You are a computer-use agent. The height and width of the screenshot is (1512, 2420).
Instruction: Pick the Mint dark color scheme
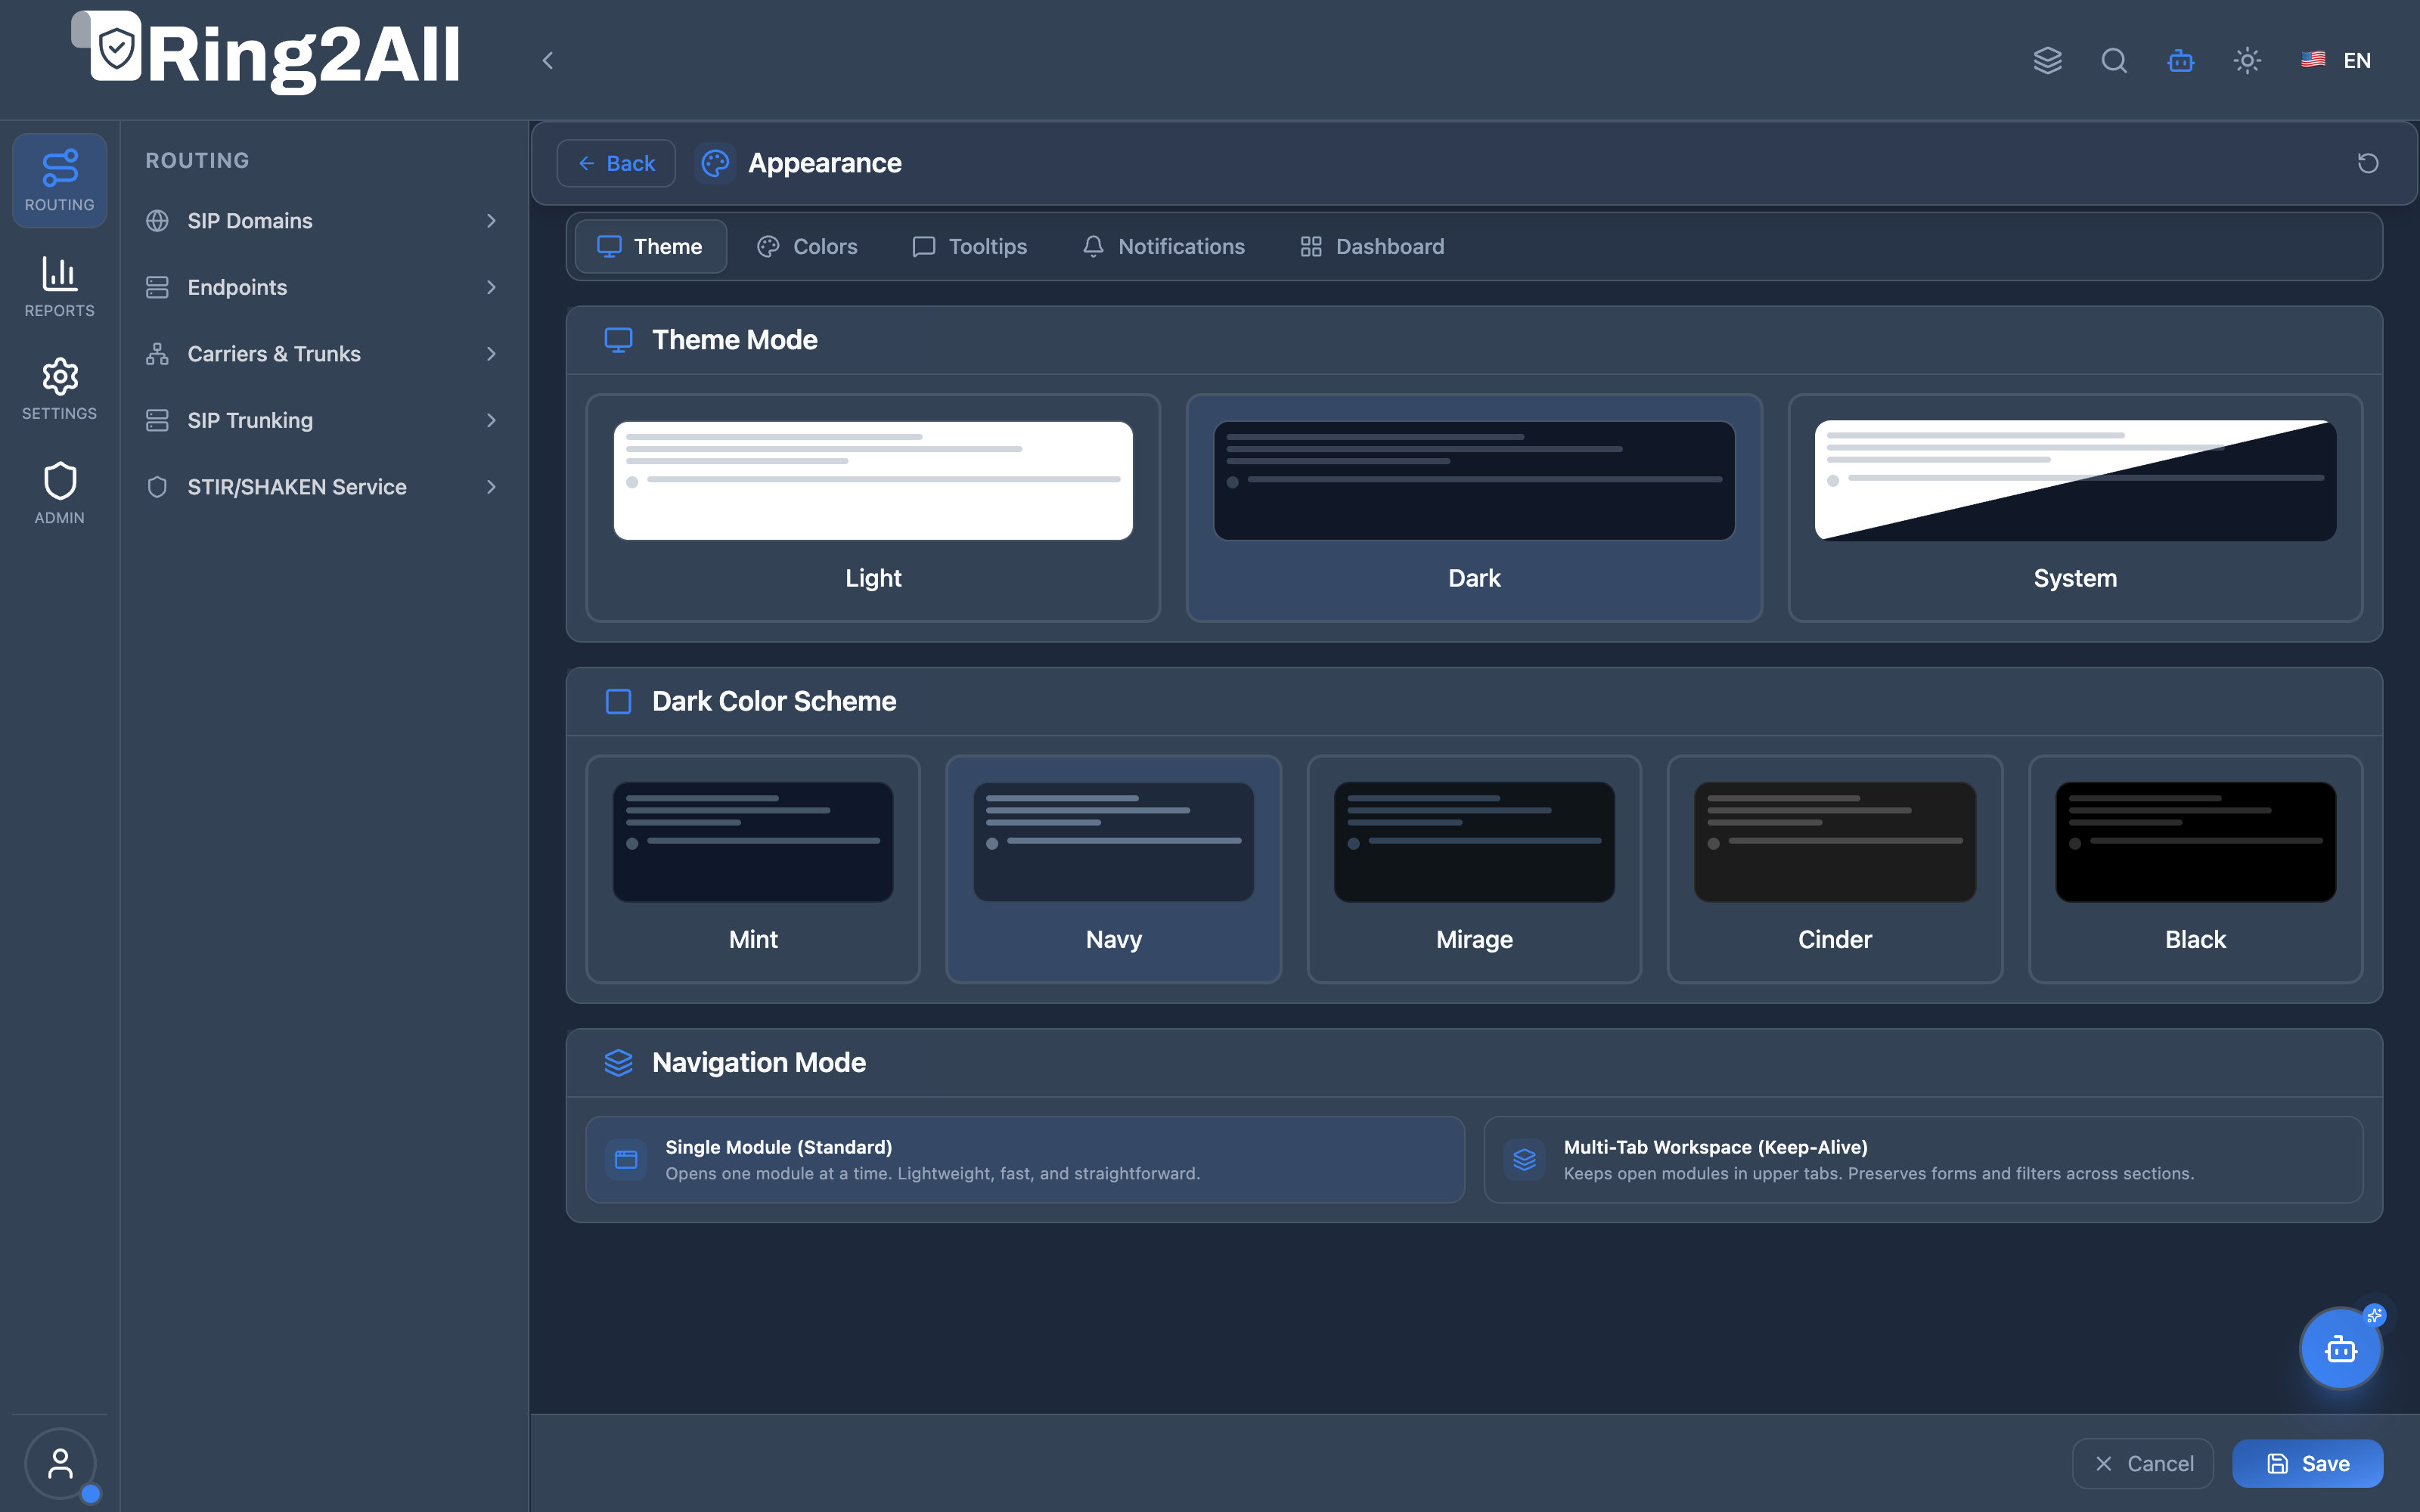[x=753, y=869]
